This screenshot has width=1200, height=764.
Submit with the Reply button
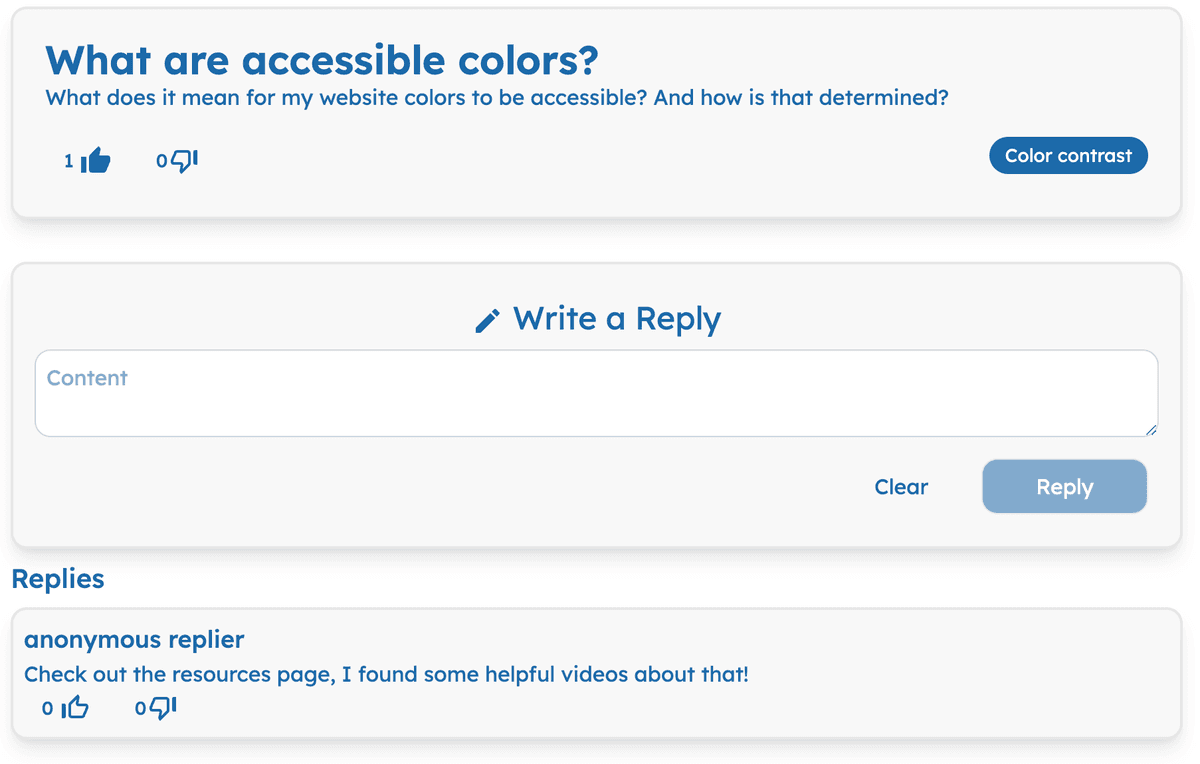[x=1064, y=487]
